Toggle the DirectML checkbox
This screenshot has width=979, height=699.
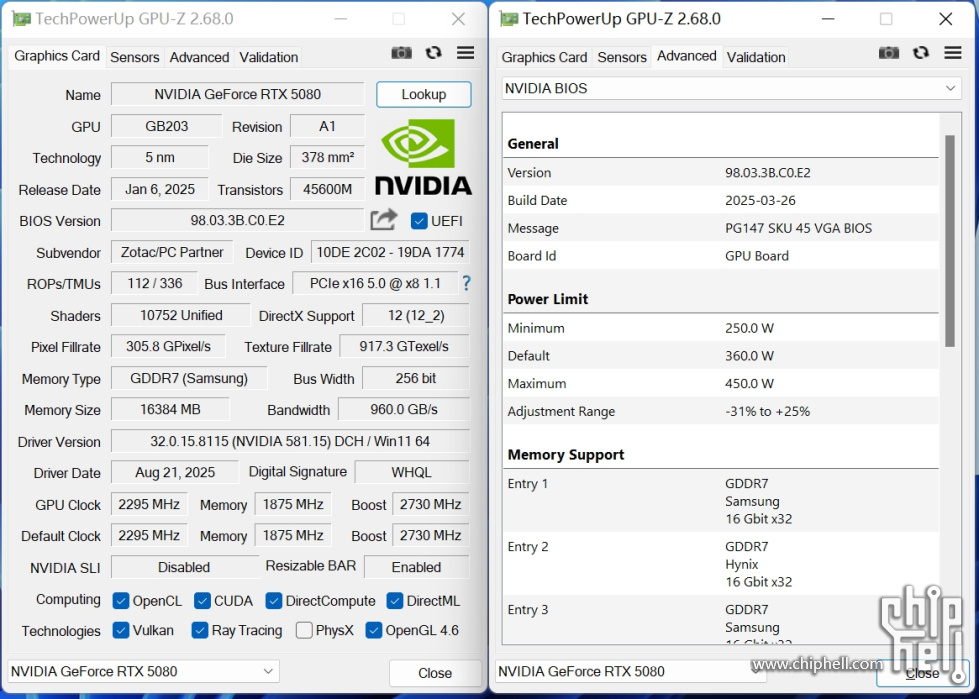[x=395, y=600]
